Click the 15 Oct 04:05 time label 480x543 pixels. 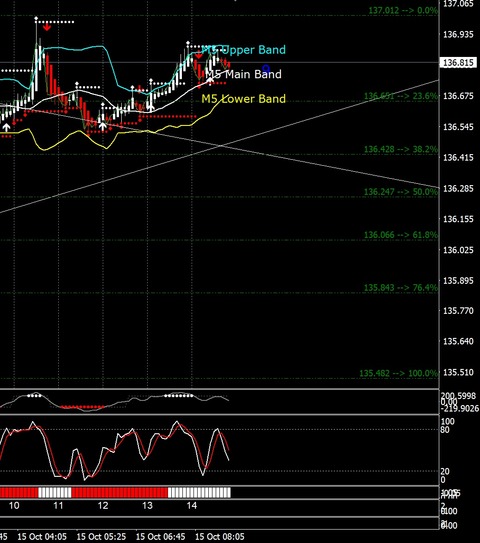pyautogui.click(x=42, y=536)
